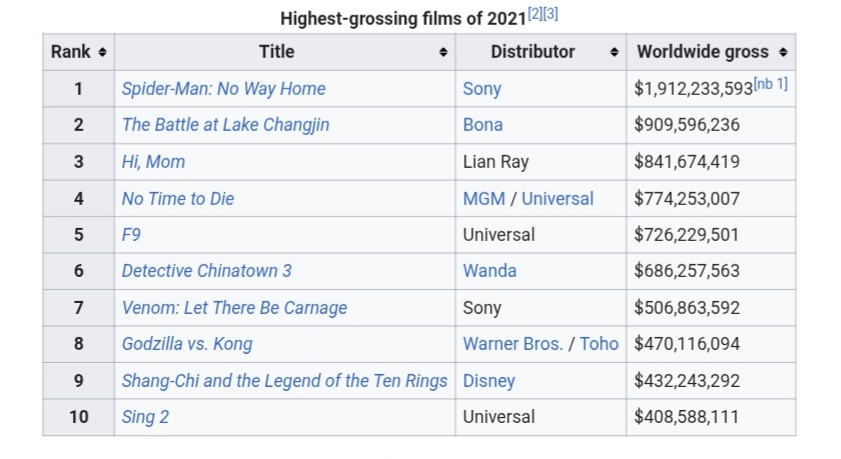This screenshot has width=841, height=459.
Task: Sort table by Title column arrows
Action: pyautogui.click(x=443, y=52)
